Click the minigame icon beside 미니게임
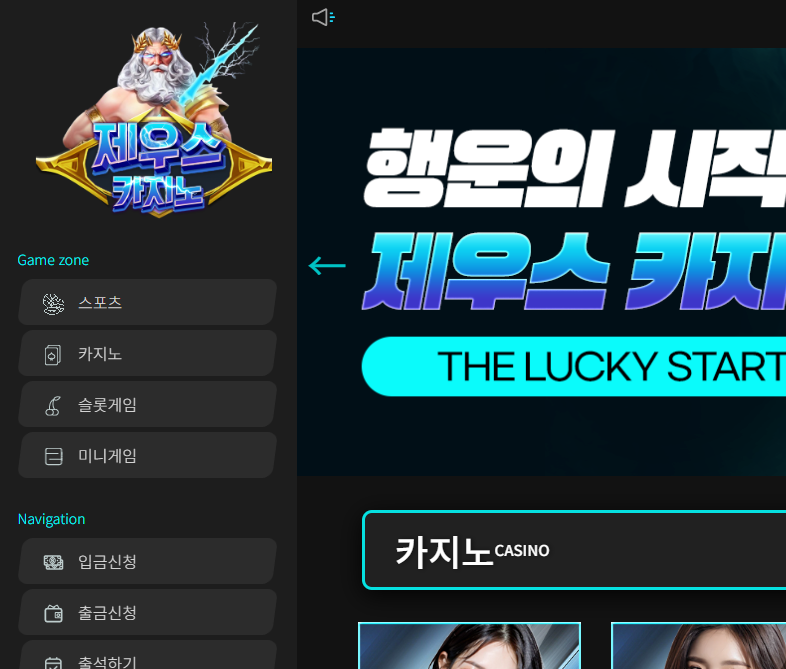 53,456
